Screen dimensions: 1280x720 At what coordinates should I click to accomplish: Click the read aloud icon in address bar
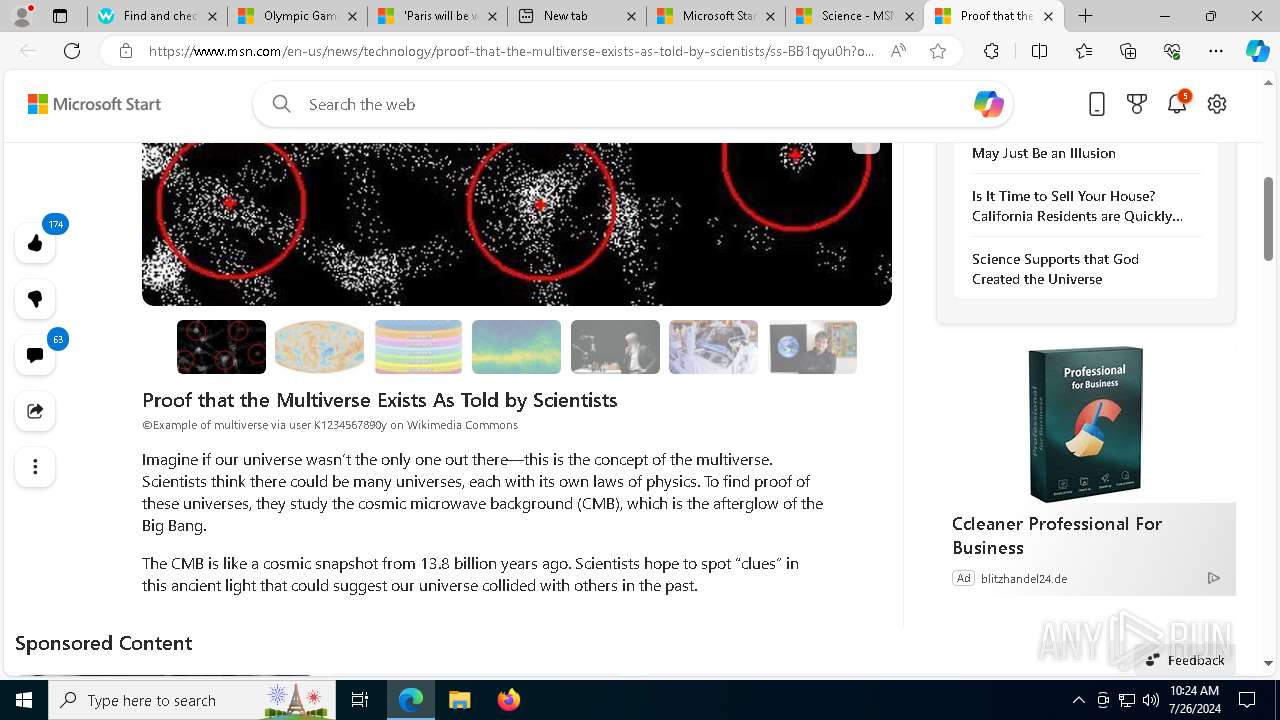[898, 51]
